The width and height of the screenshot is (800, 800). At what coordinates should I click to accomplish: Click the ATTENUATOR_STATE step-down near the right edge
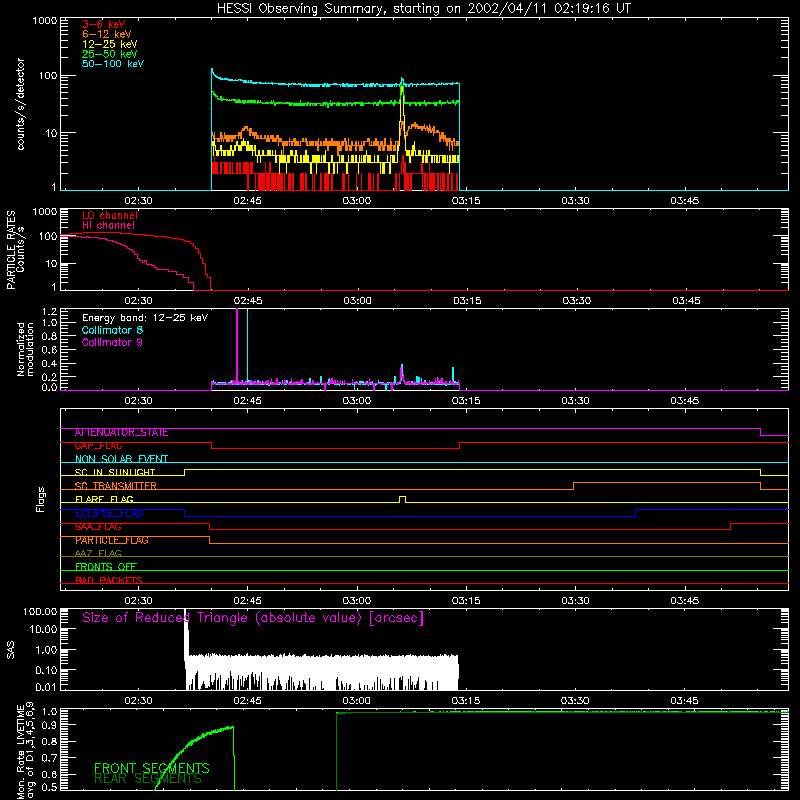pos(760,432)
